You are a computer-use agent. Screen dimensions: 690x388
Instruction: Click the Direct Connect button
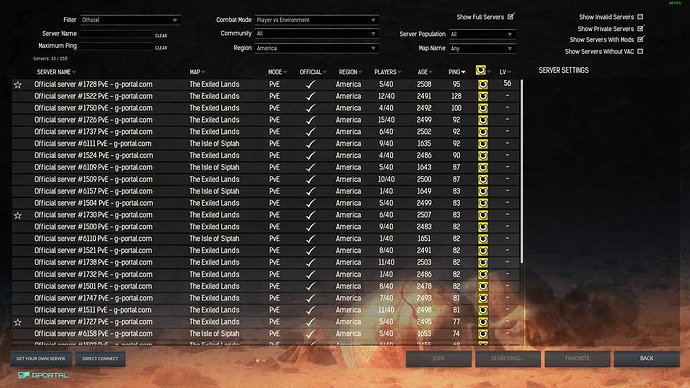[x=100, y=359]
